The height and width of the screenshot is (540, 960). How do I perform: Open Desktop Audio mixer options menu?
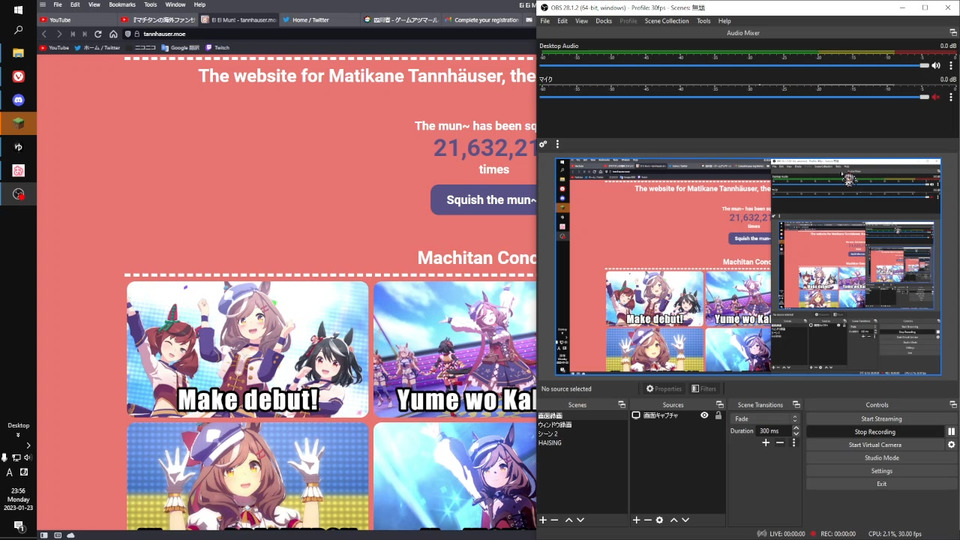tap(951, 66)
